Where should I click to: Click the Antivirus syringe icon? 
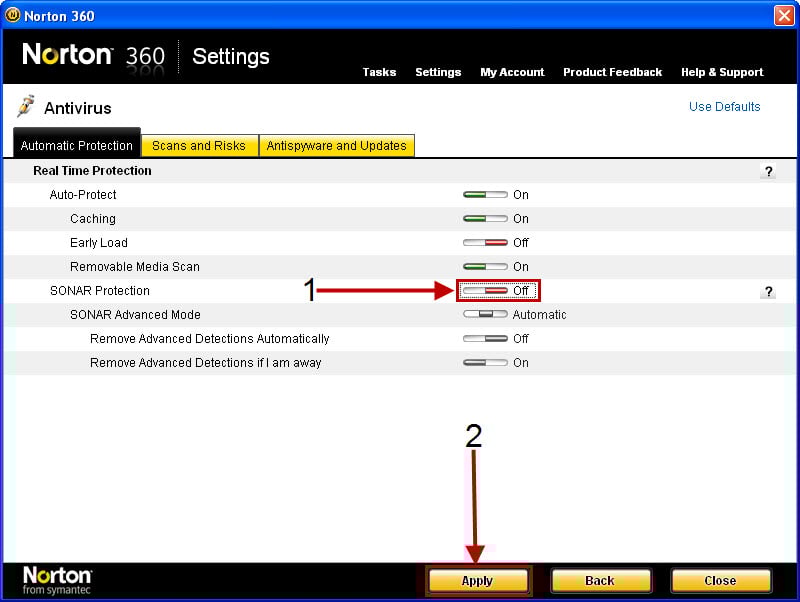click(x=26, y=106)
